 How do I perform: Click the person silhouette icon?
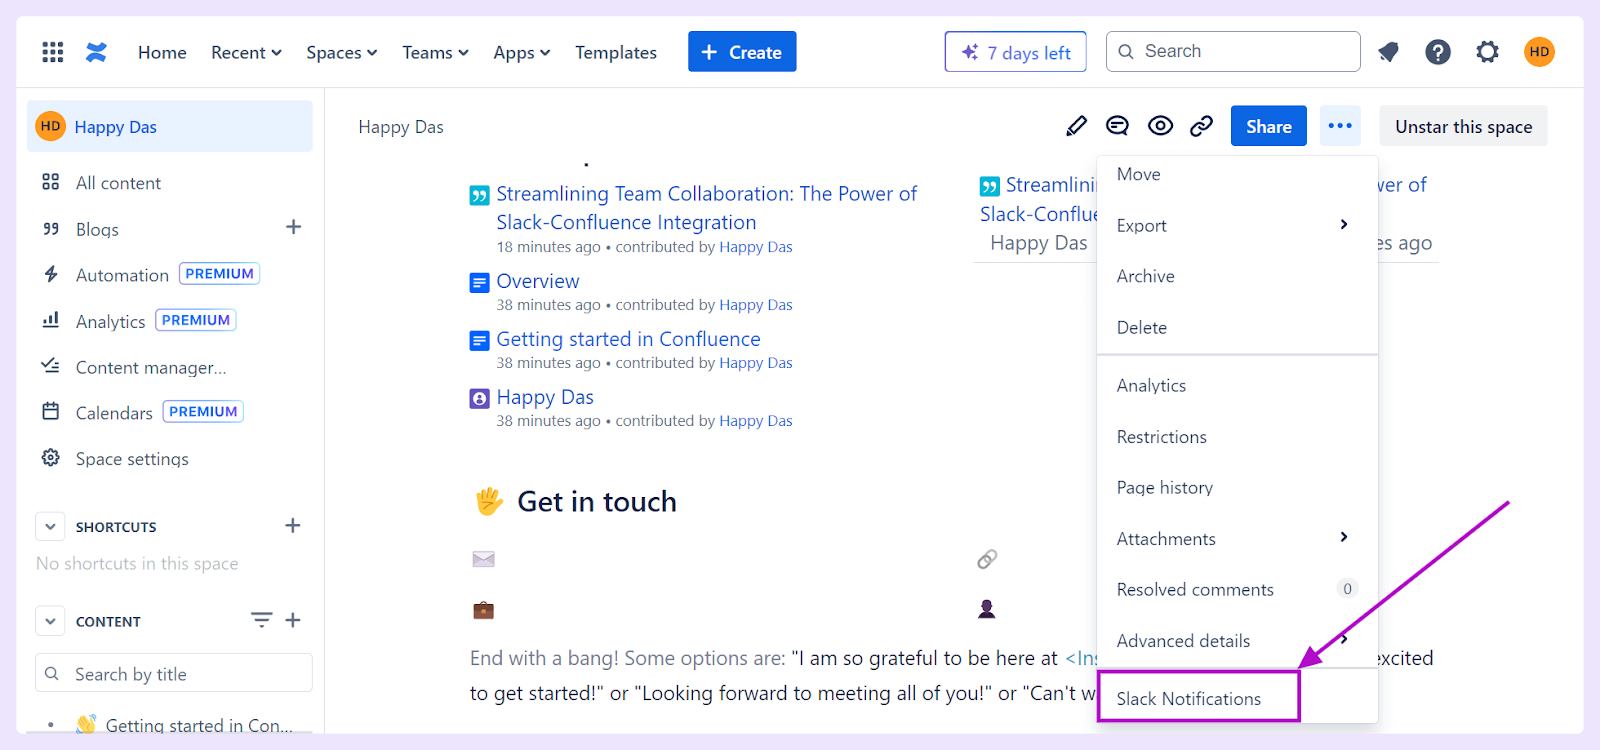(x=987, y=609)
